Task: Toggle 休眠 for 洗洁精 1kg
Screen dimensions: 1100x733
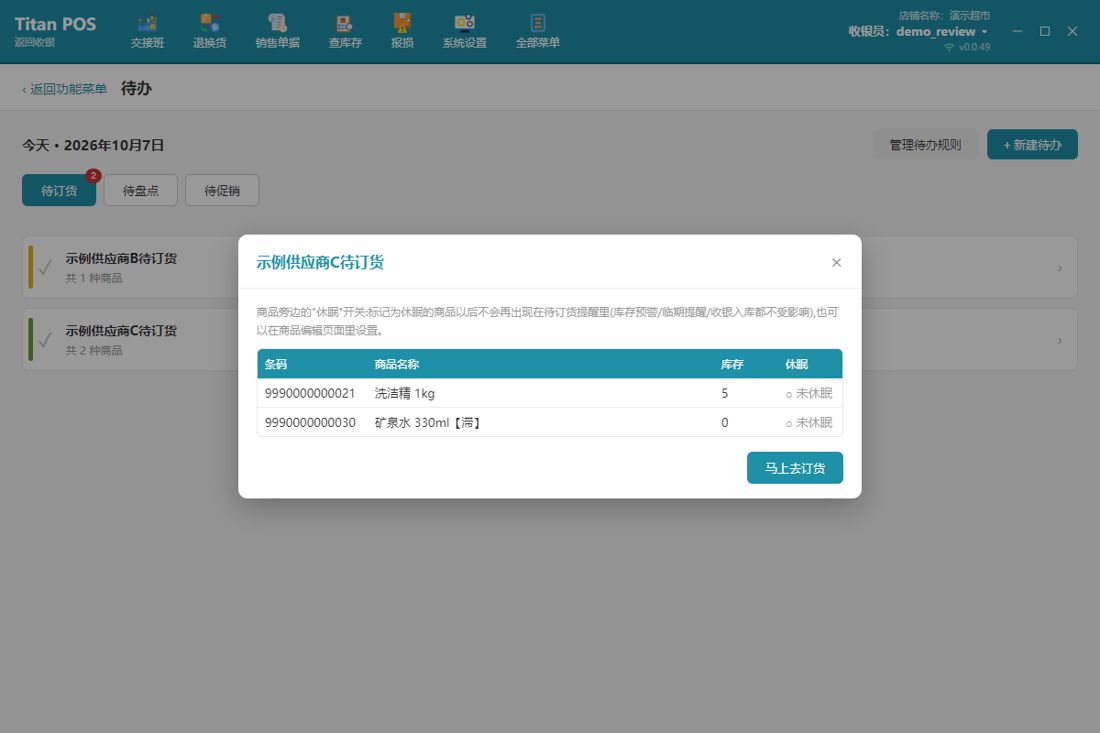Action: 809,394
